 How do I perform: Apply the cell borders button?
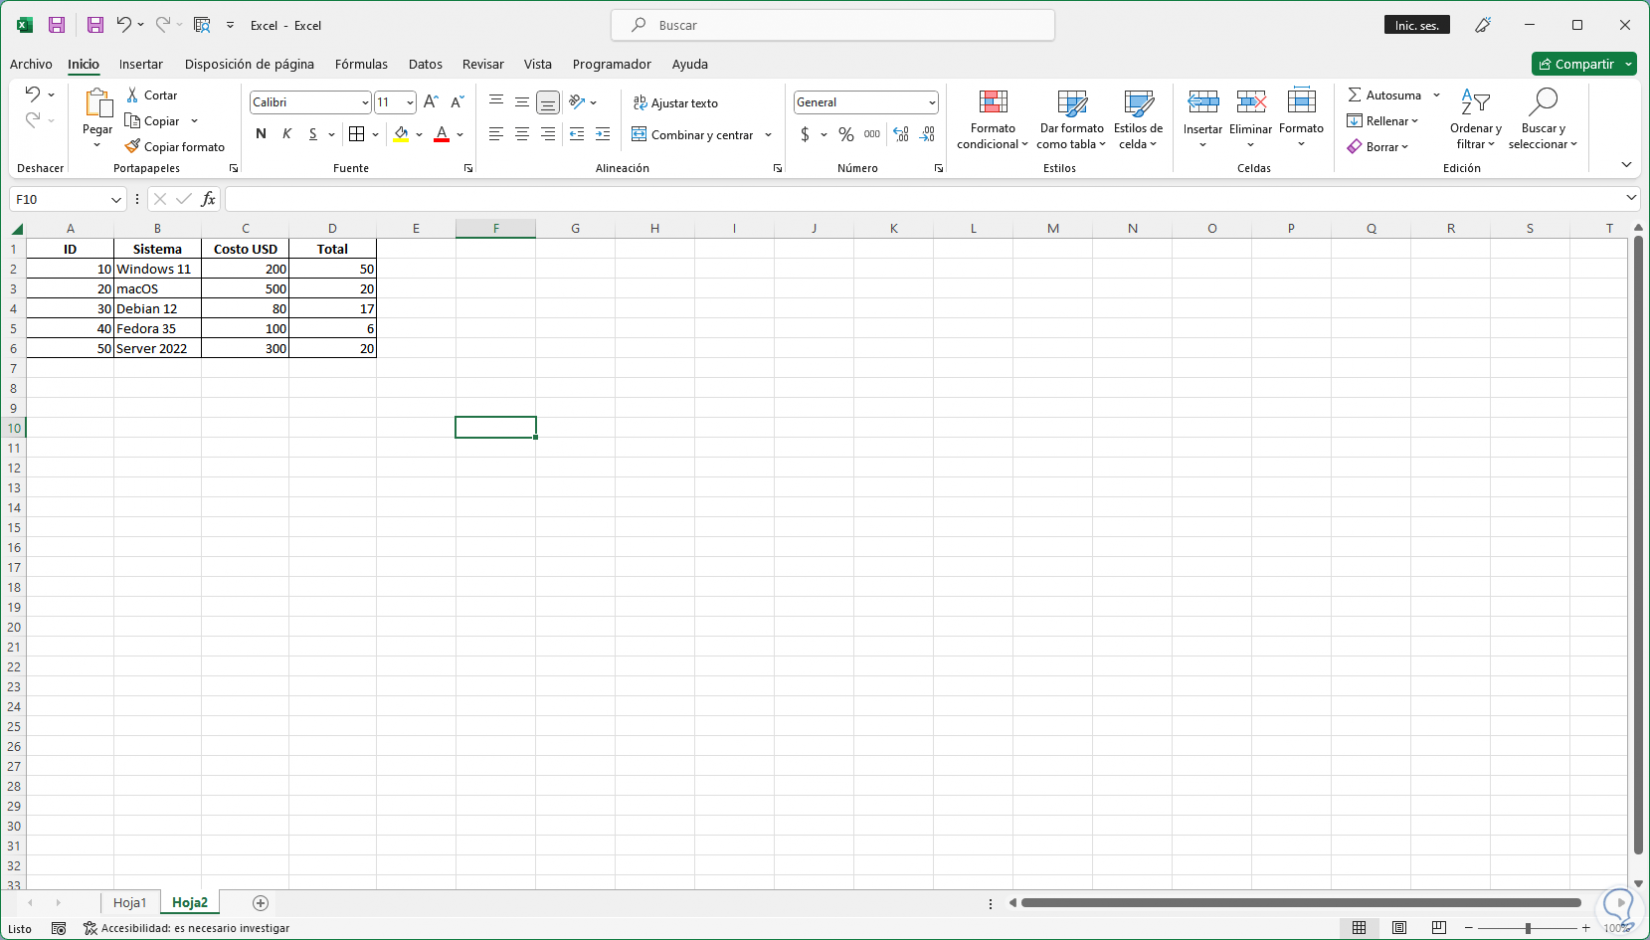click(356, 134)
